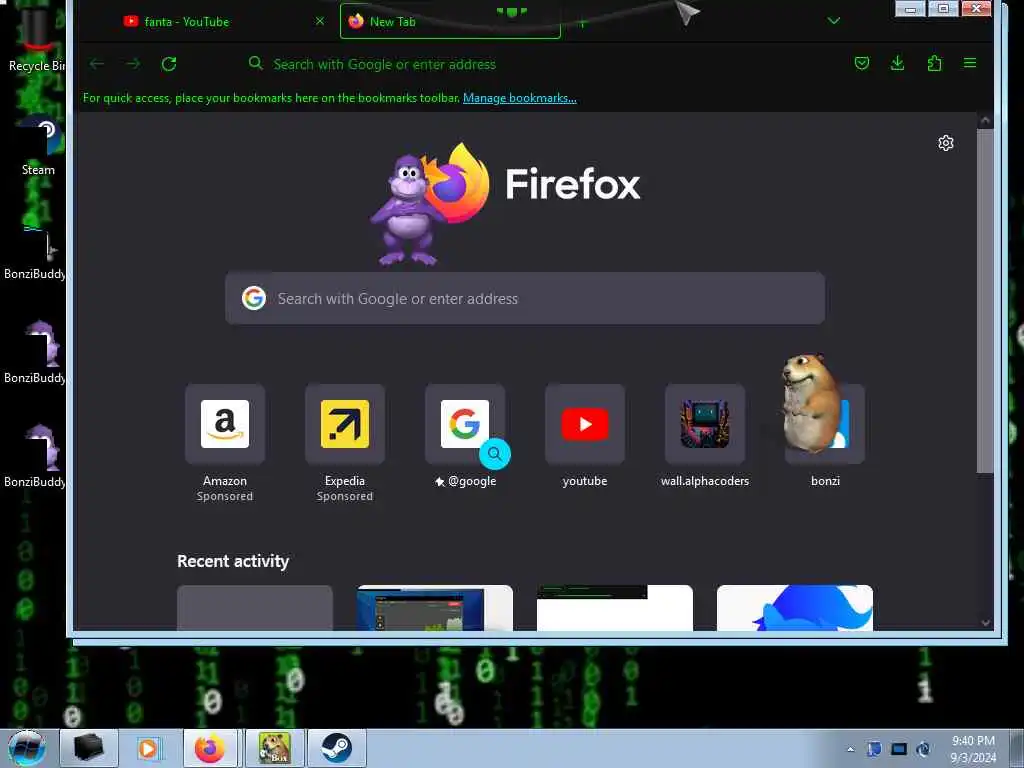The image size is (1024, 768).
Task: Open the black folder taskbar icon
Action: pyautogui.click(x=89, y=748)
